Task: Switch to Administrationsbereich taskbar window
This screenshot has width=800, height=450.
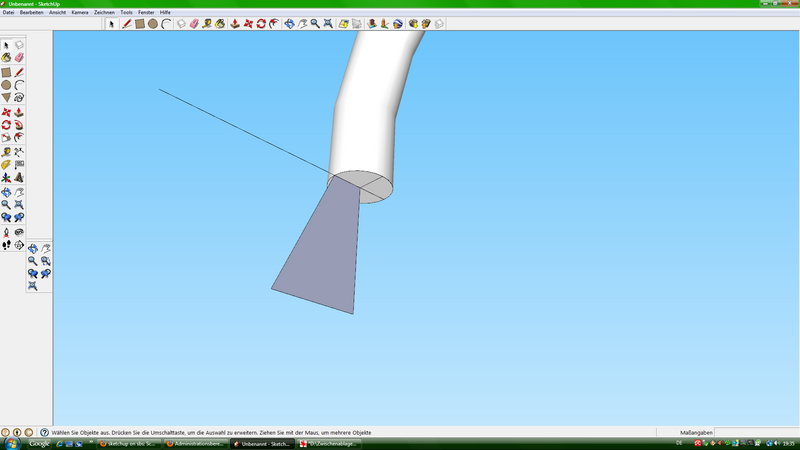Action: click(194, 443)
